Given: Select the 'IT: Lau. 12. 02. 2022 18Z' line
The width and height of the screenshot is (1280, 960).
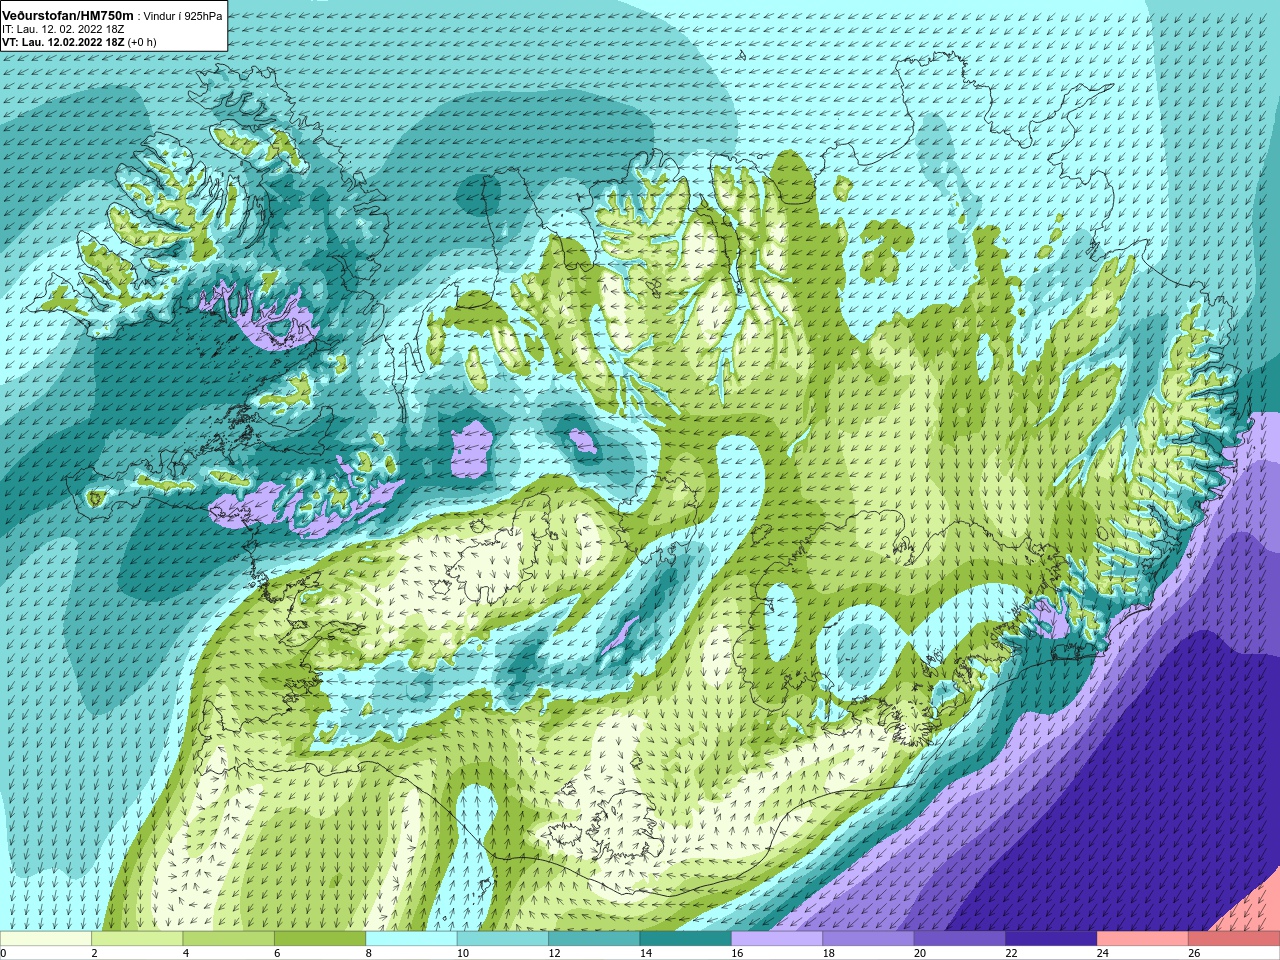Looking at the screenshot, I should pos(63,29).
